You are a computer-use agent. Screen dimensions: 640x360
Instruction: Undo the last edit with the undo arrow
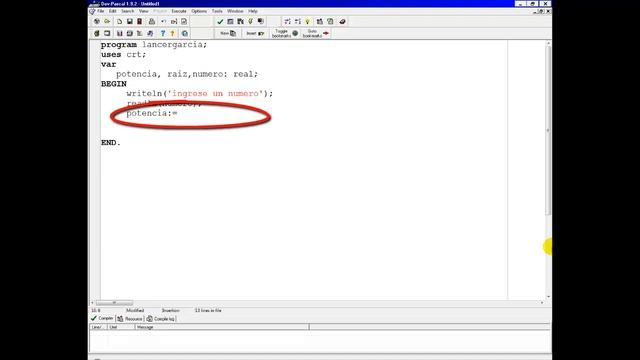(x=164, y=21)
